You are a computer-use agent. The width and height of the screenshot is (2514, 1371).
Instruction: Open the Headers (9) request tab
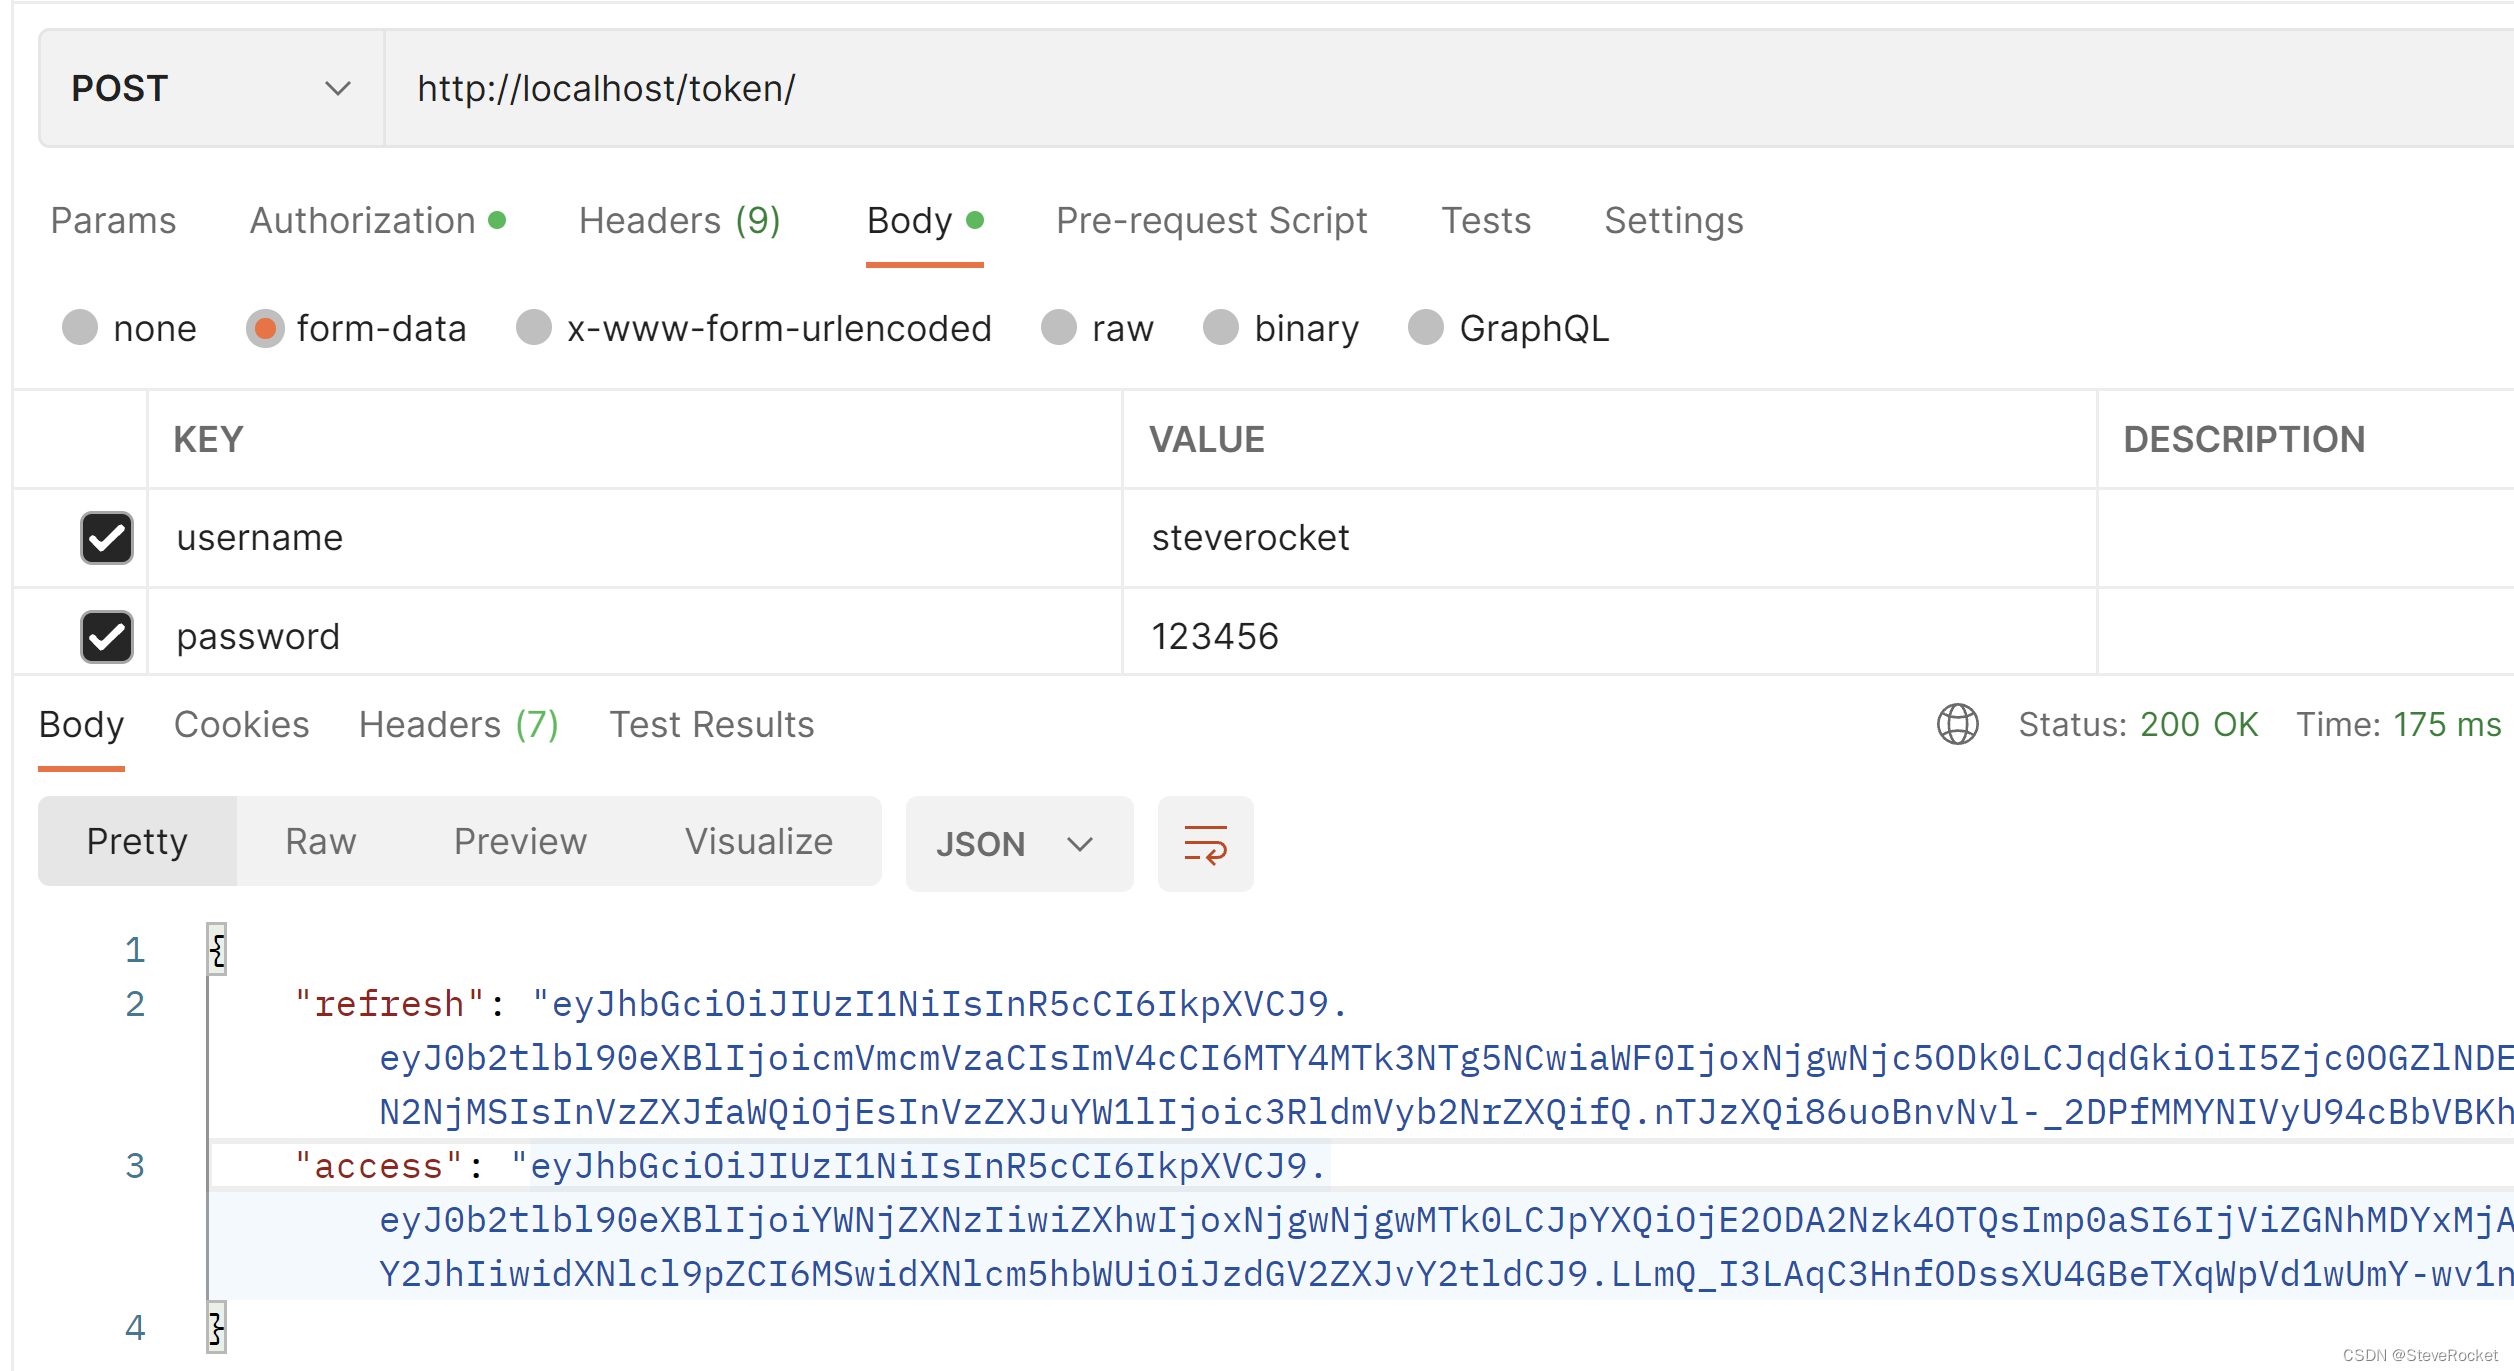(680, 221)
